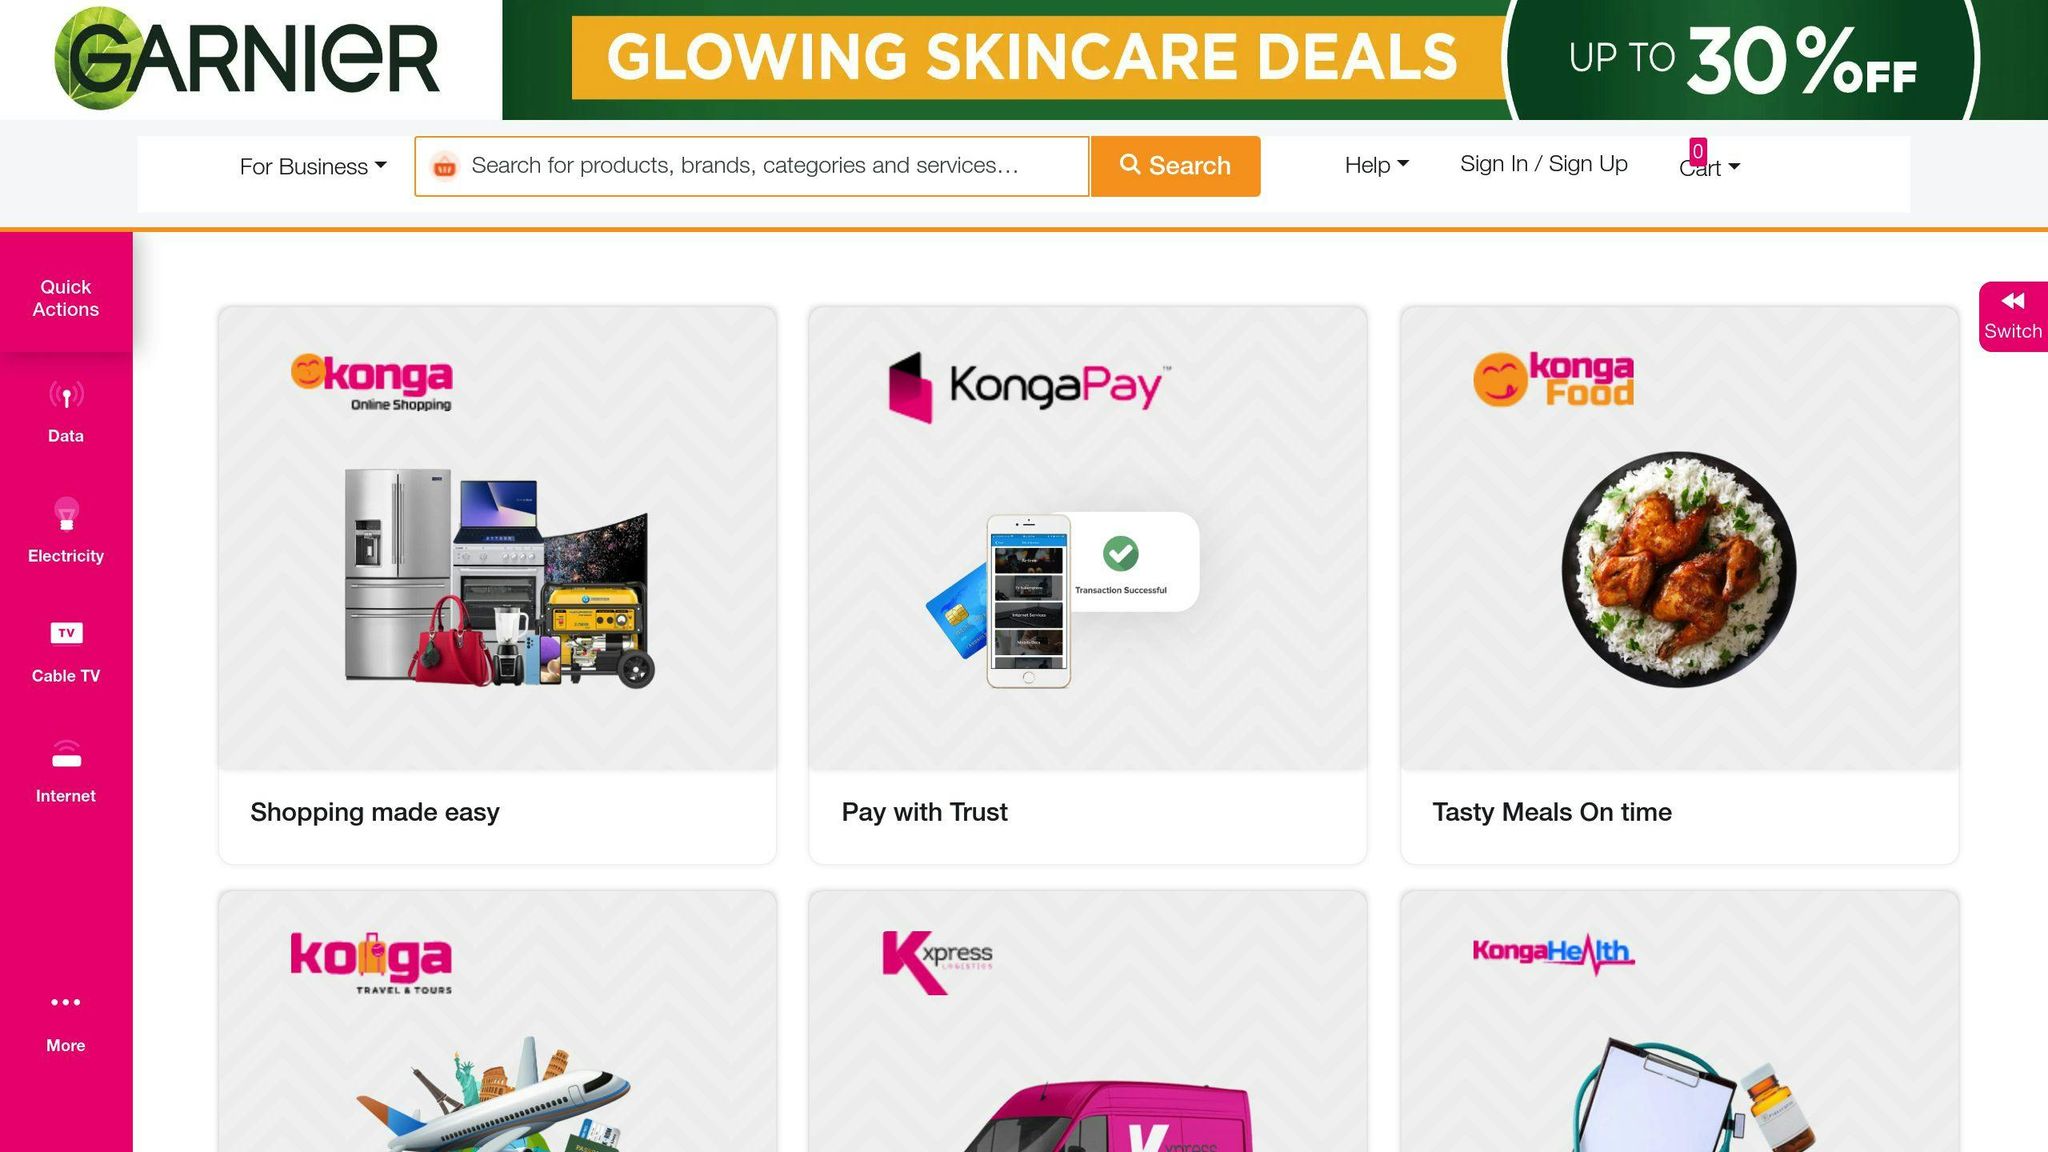This screenshot has height=1152, width=2048.
Task: Click the Switch rewind arrows icon
Action: point(2013,301)
